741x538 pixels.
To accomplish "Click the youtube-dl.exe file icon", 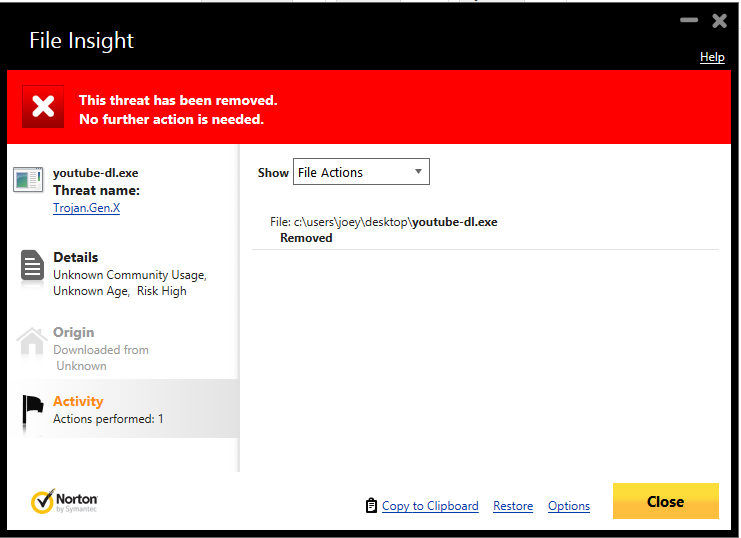I will tap(28, 181).
